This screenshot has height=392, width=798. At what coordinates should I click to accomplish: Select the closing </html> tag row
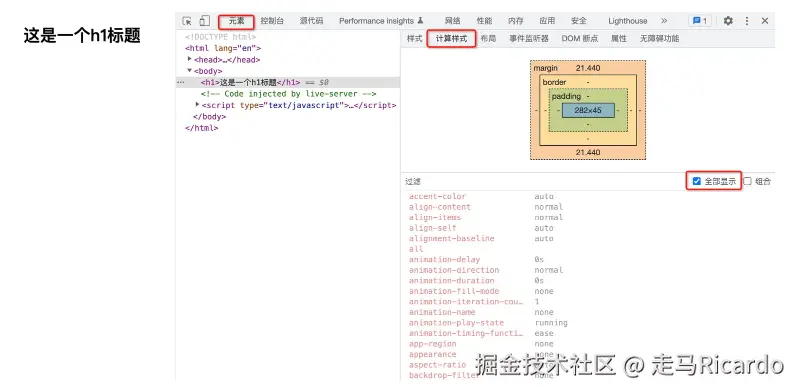point(202,128)
